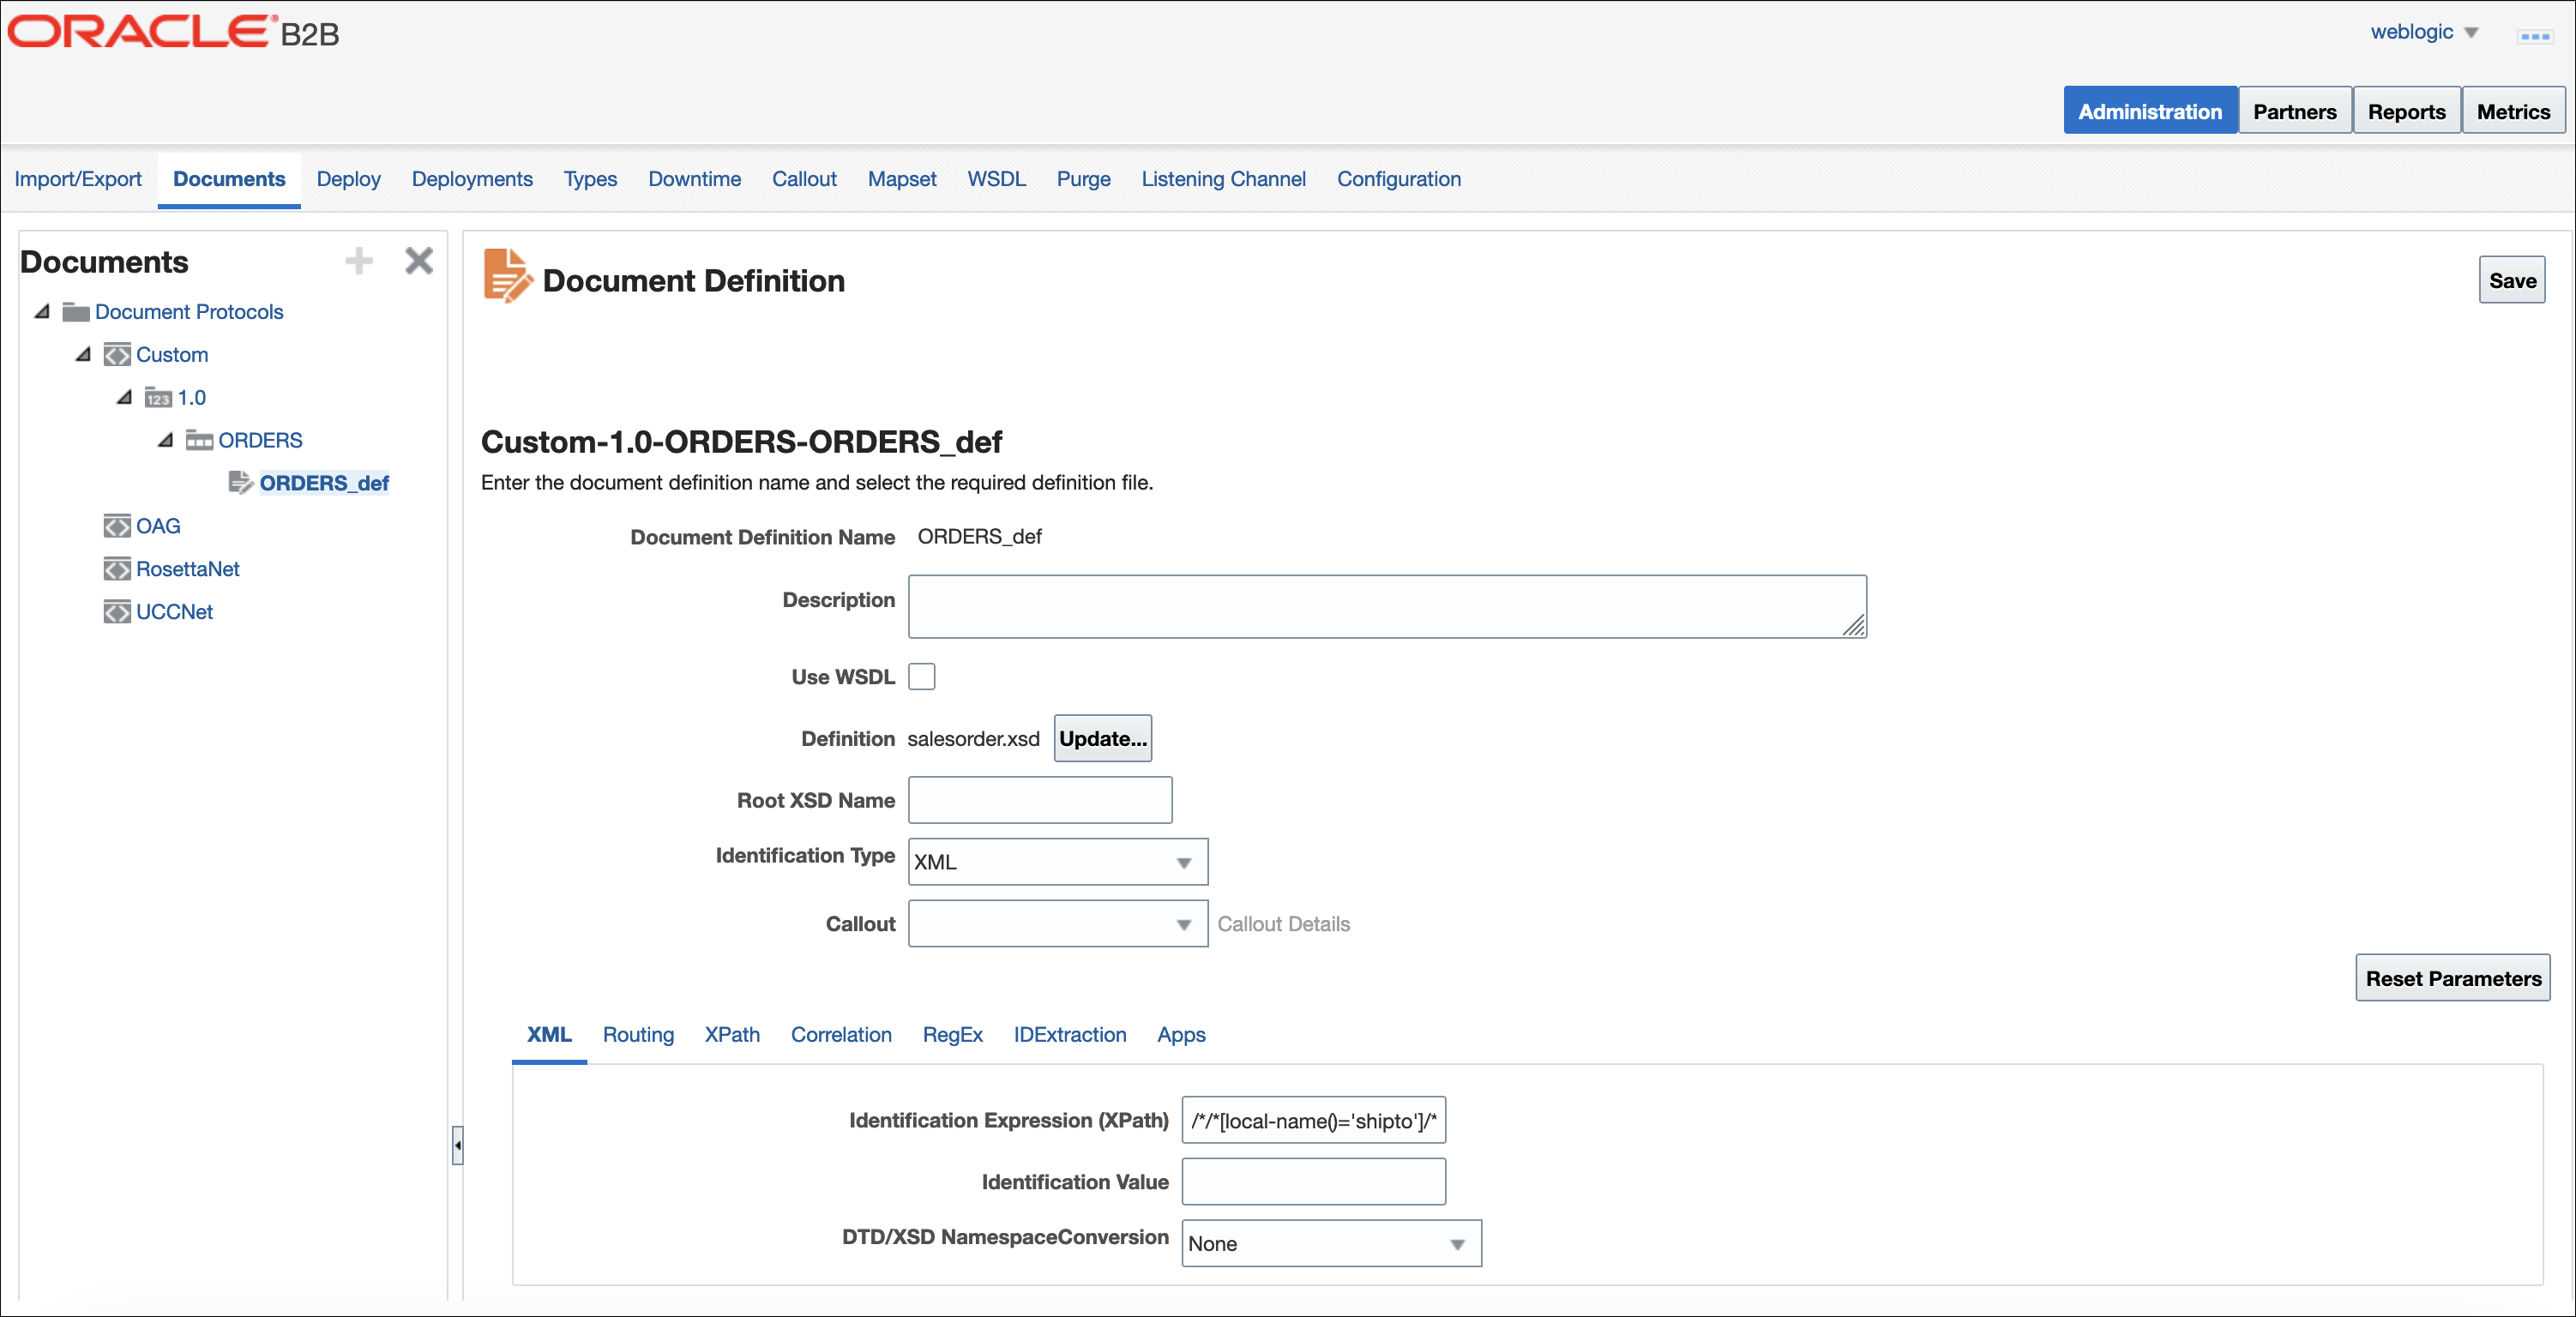Image resolution: width=2576 pixels, height=1317 pixels.
Task: Select the Documents tab
Action: (x=229, y=179)
